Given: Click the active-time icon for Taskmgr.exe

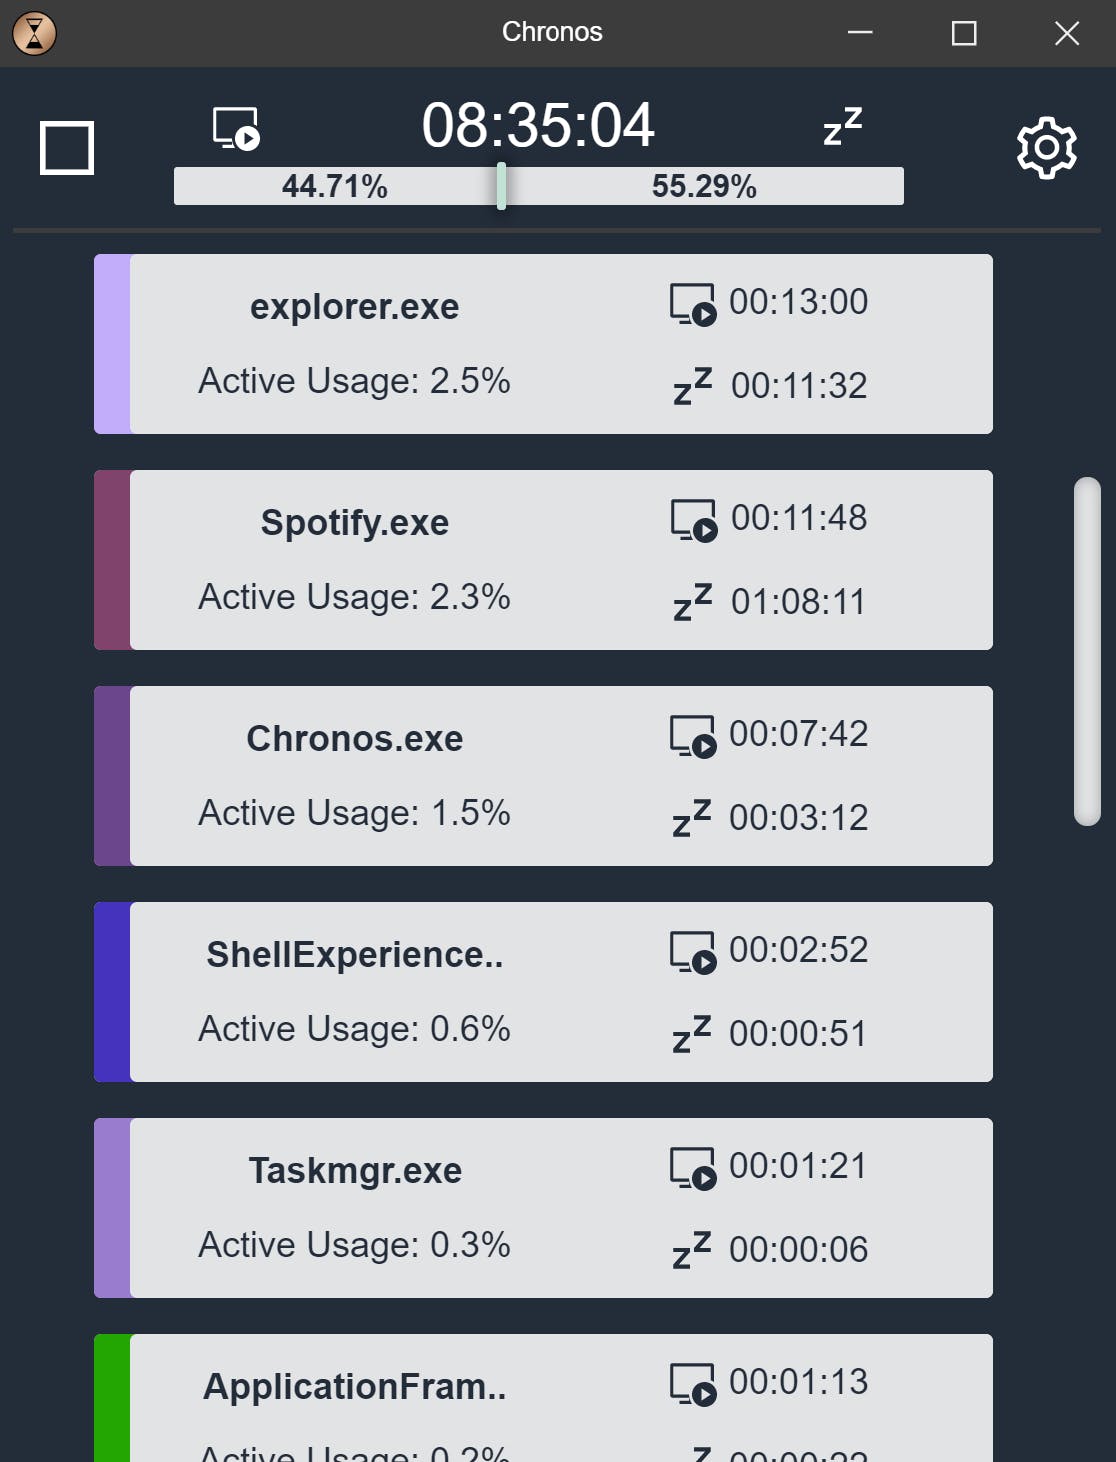Looking at the screenshot, I should (693, 1169).
